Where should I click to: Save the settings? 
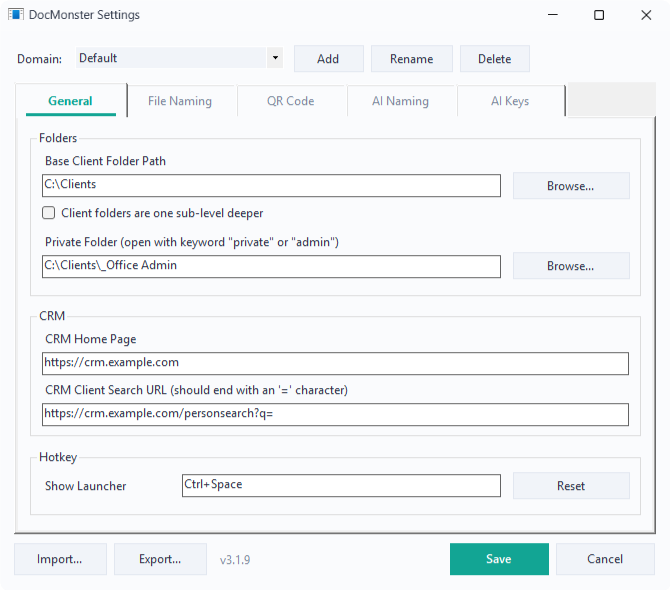pos(499,559)
